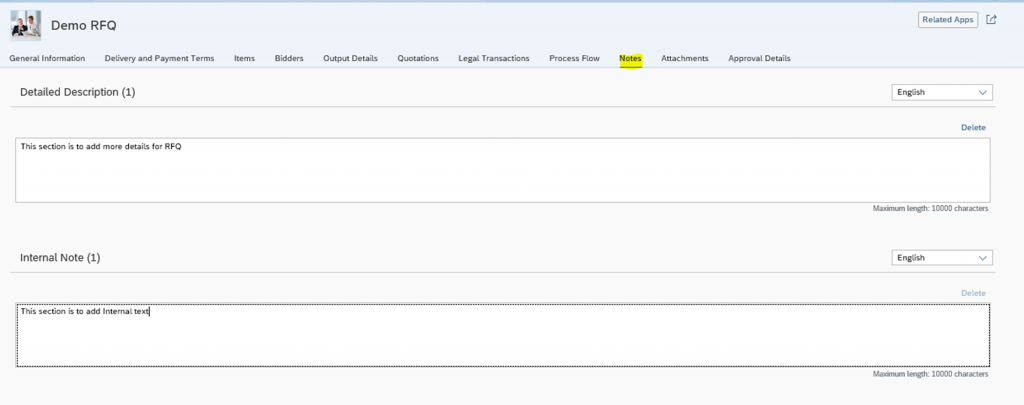Click the Demo RFQ header thumbnail image
This screenshot has width=1024, height=405.
pos(25,25)
